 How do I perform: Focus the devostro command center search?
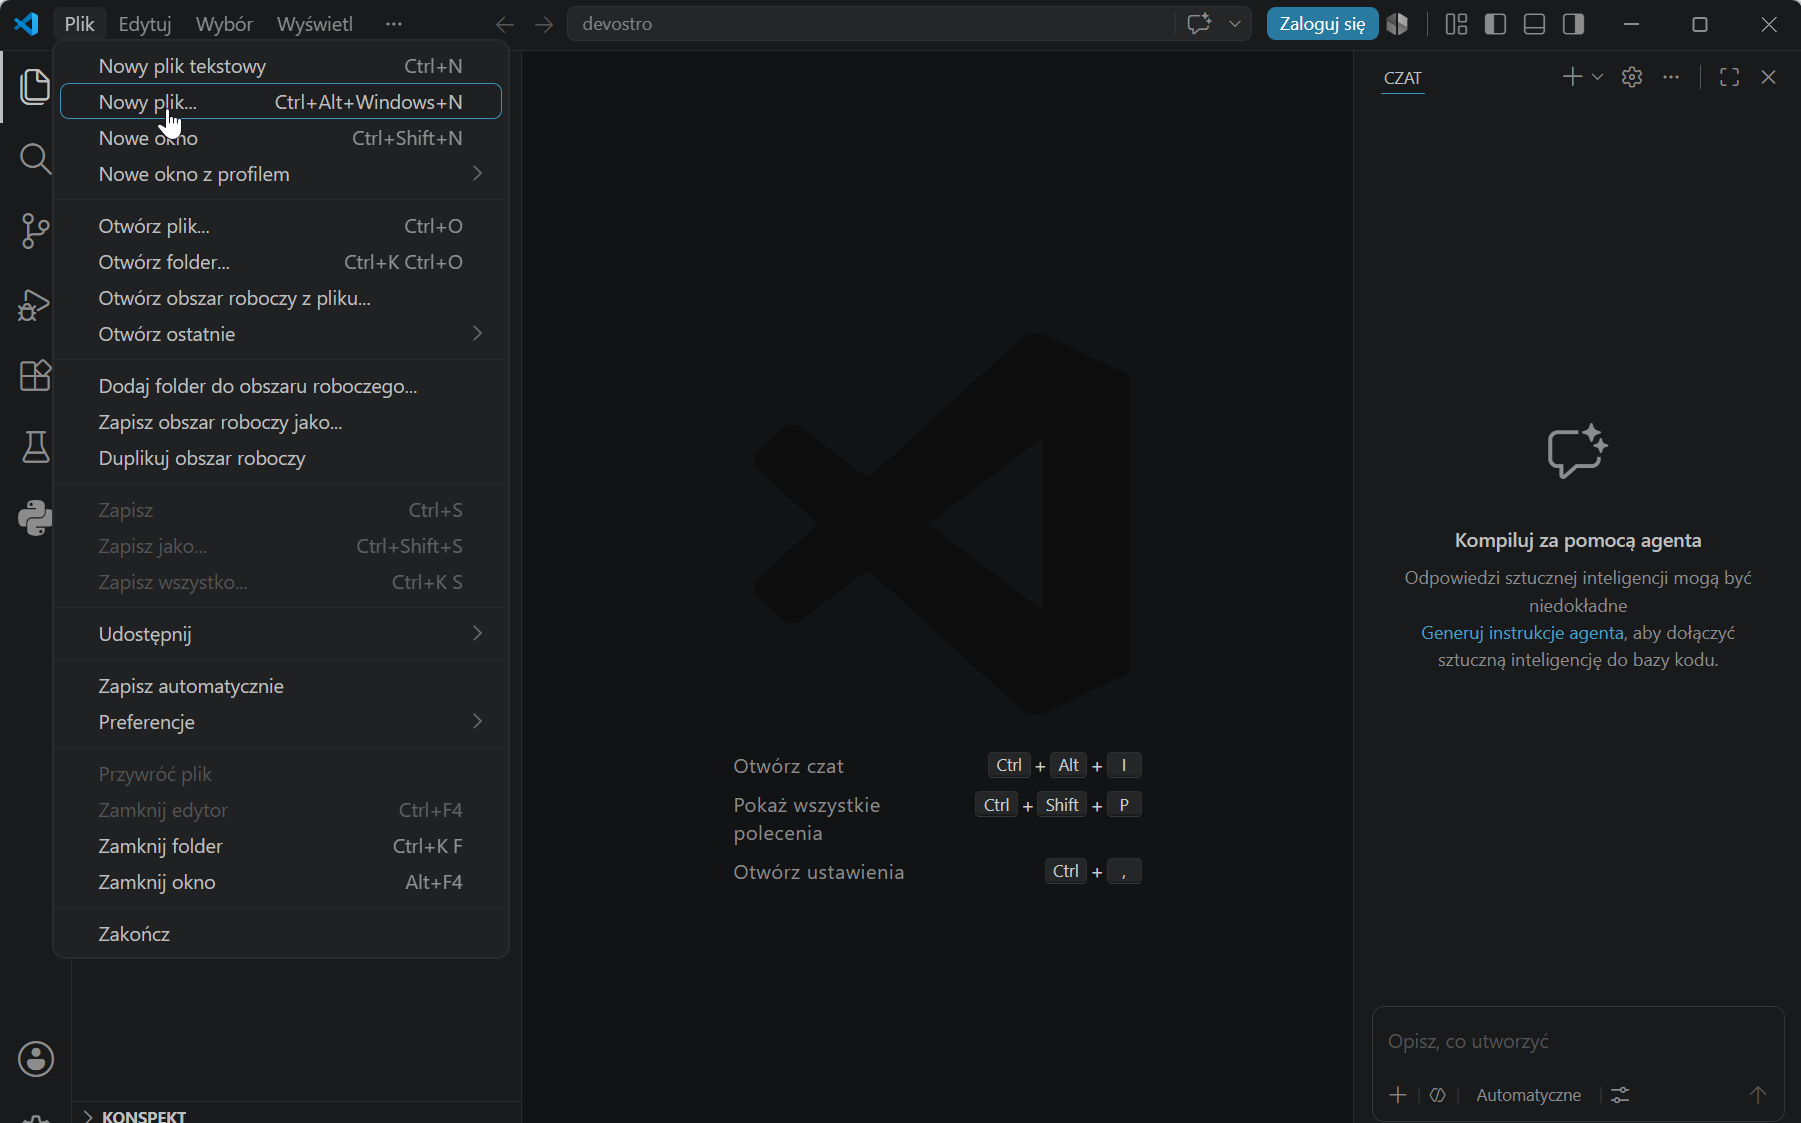tap(870, 24)
